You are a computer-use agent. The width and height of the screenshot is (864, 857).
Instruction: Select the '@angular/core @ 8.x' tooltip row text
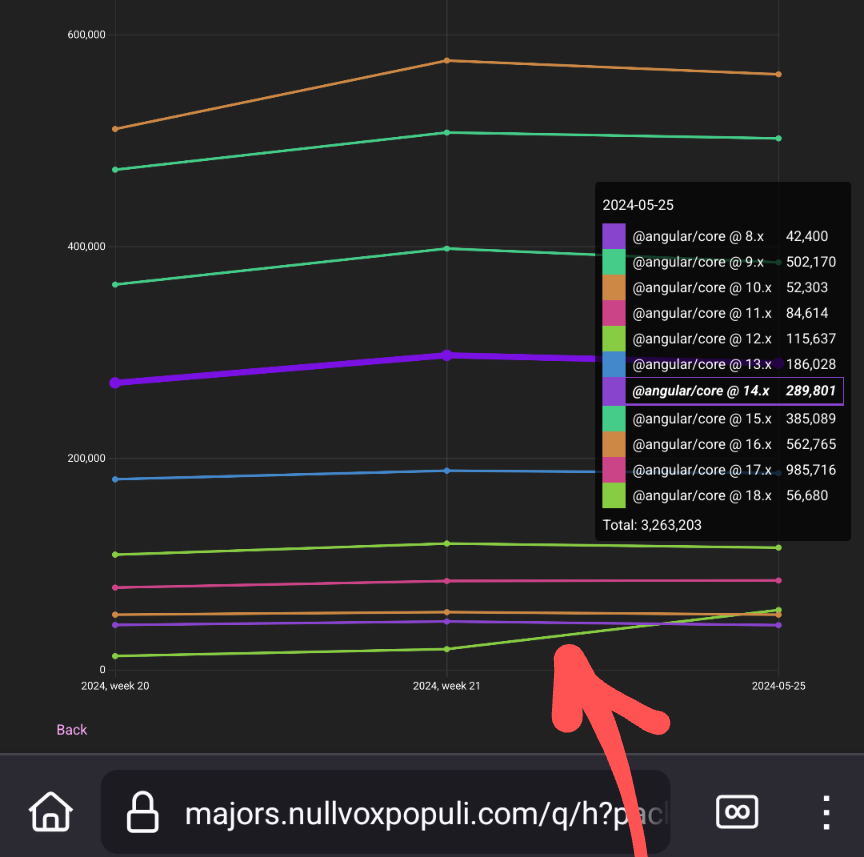point(698,236)
